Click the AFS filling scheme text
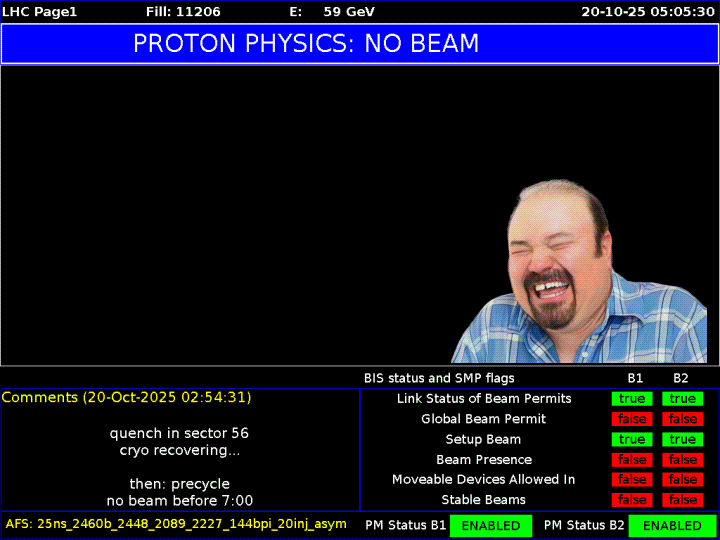Viewport: 720px width, 540px height. pos(176,524)
